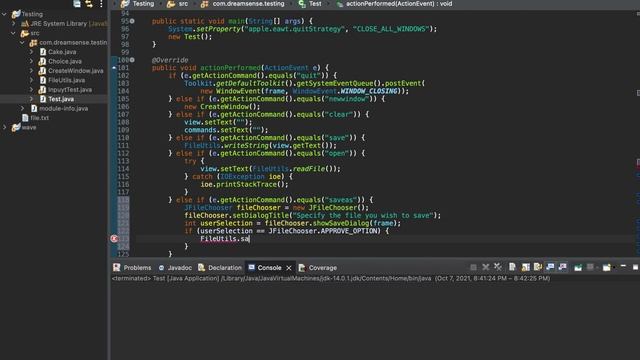Expand the JRE System Library node
This screenshot has height=360, width=640.
(13, 24)
